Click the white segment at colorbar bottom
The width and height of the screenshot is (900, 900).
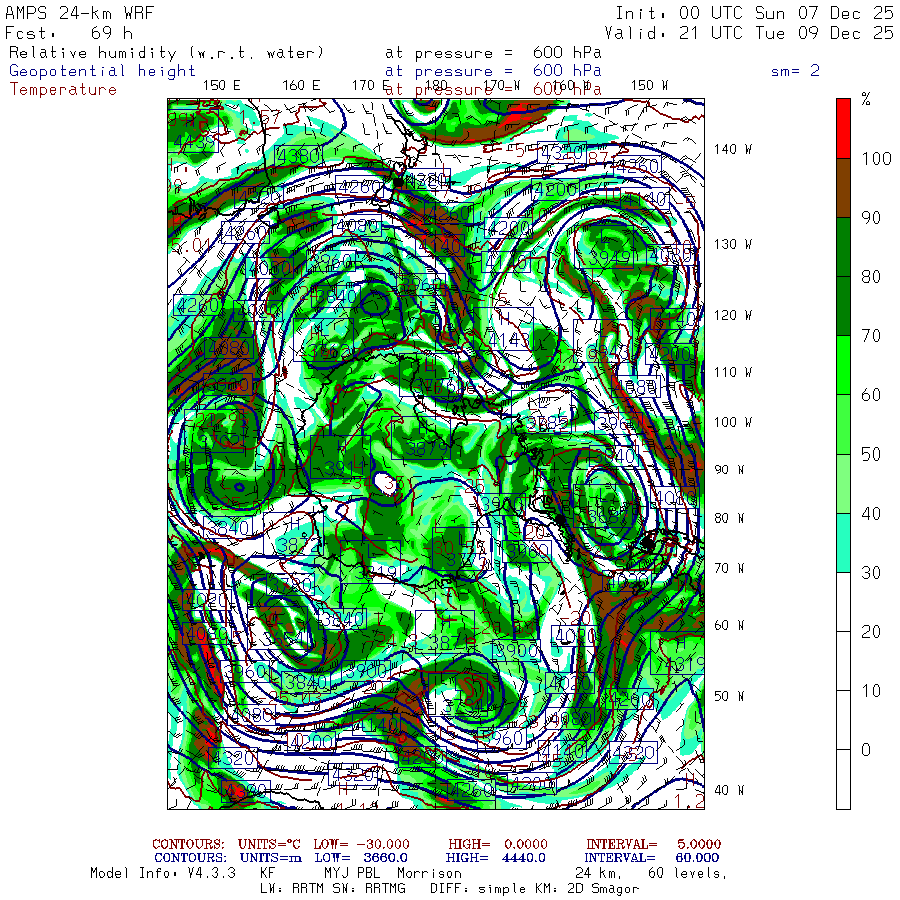(843, 780)
